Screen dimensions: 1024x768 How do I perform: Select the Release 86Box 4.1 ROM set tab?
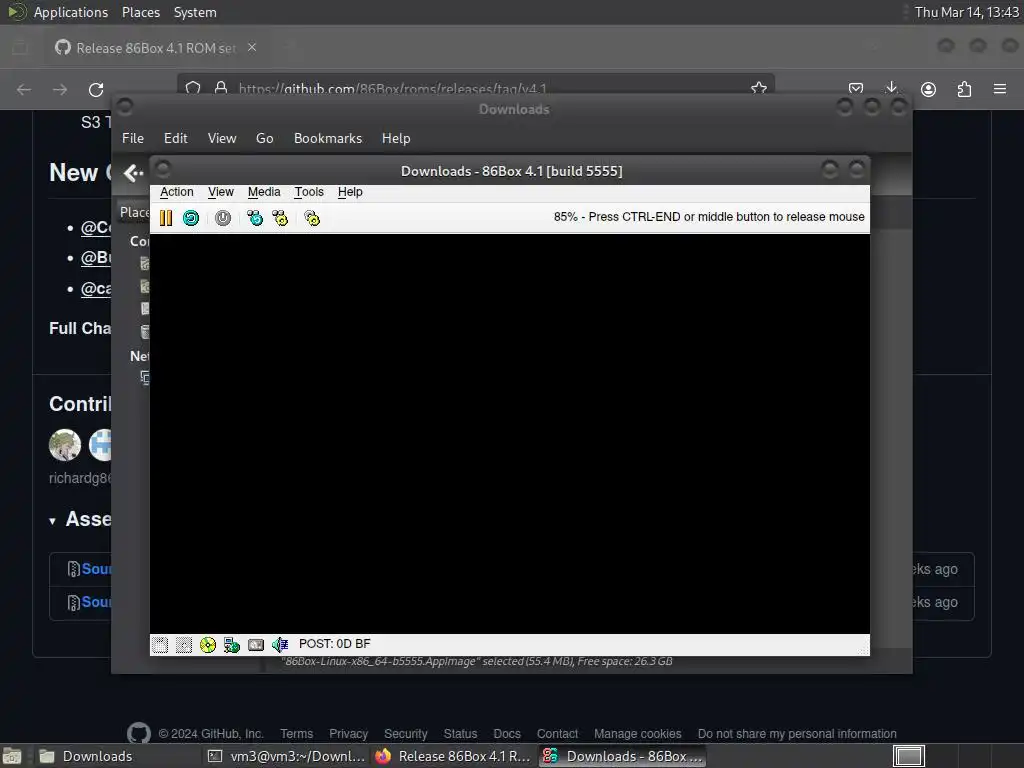pos(155,48)
